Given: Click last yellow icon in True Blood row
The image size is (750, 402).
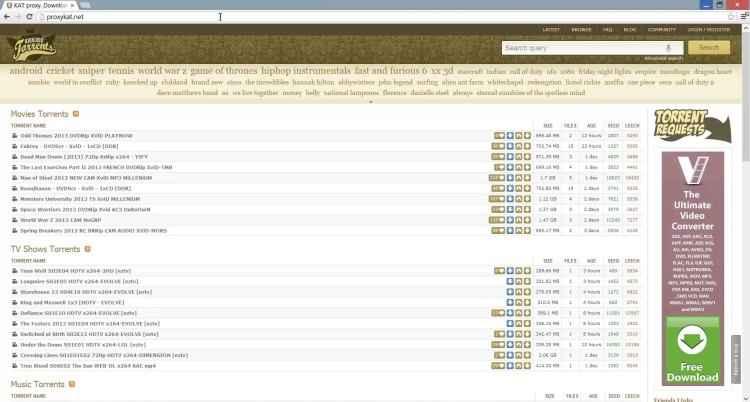Looking at the screenshot, I should [x=527, y=366].
